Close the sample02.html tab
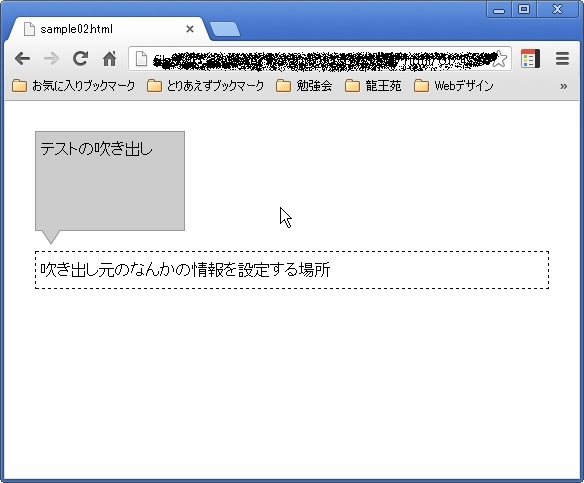 click(190, 29)
